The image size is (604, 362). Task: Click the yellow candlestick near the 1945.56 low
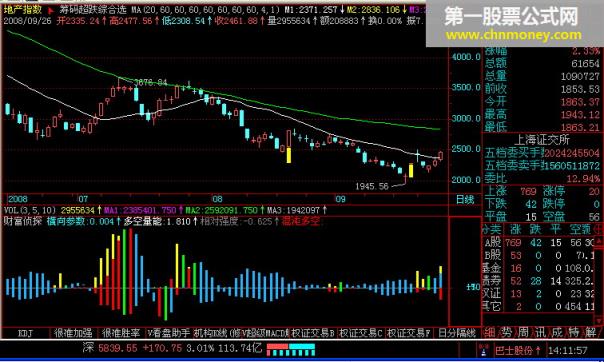click(x=411, y=170)
